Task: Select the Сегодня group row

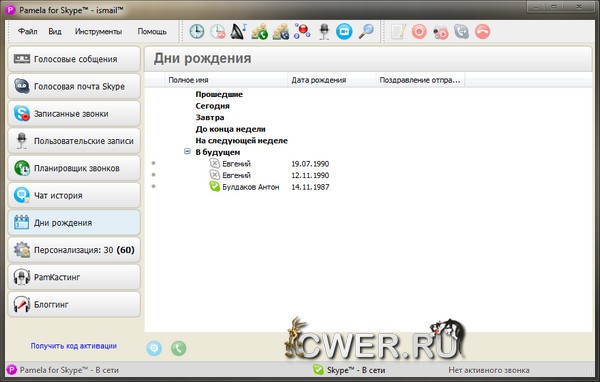Action: coord(212,106)
